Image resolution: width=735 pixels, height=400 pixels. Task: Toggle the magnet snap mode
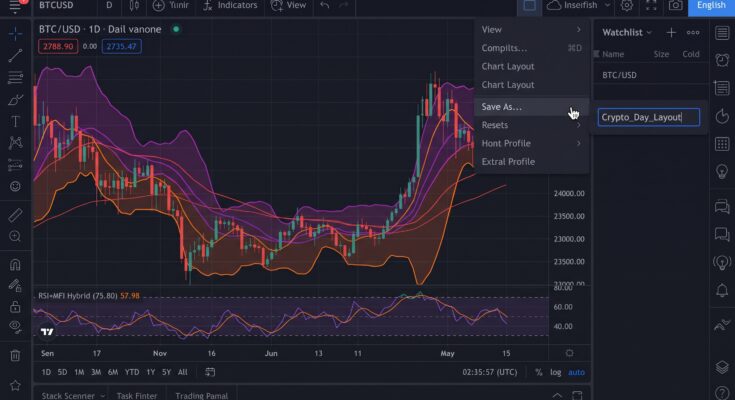[15, 264]
